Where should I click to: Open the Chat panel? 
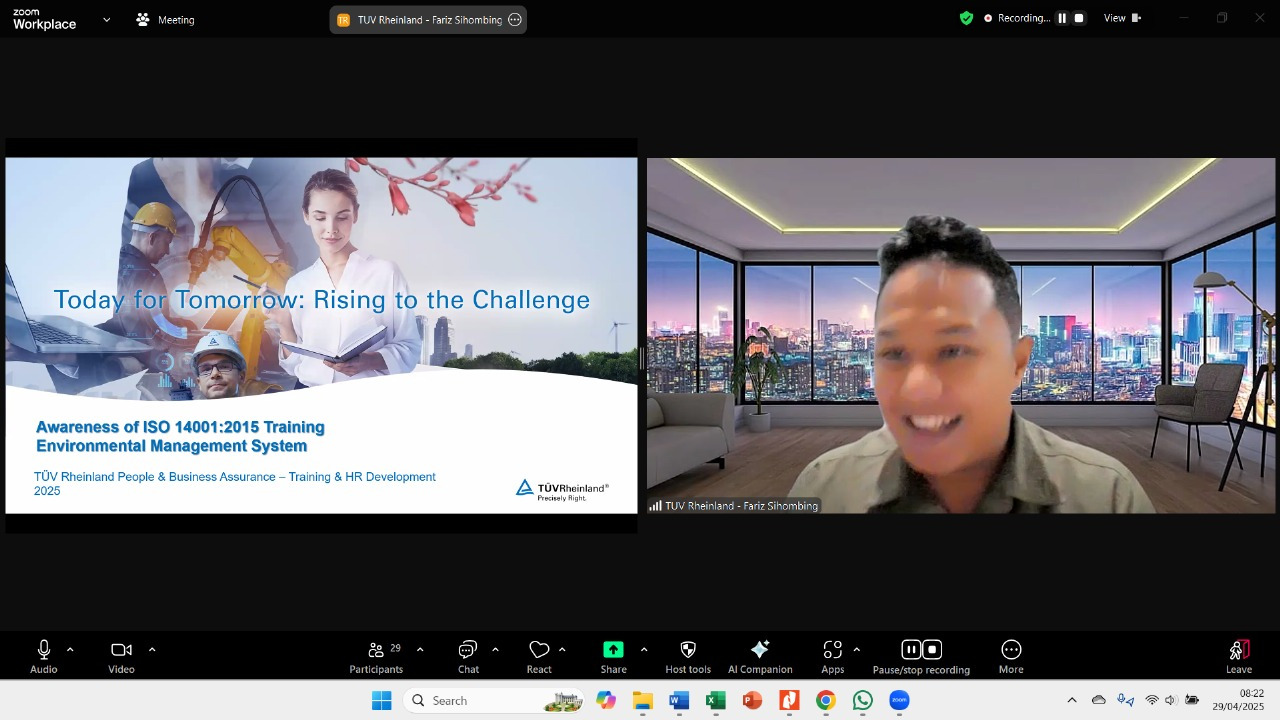pos(468,657)
